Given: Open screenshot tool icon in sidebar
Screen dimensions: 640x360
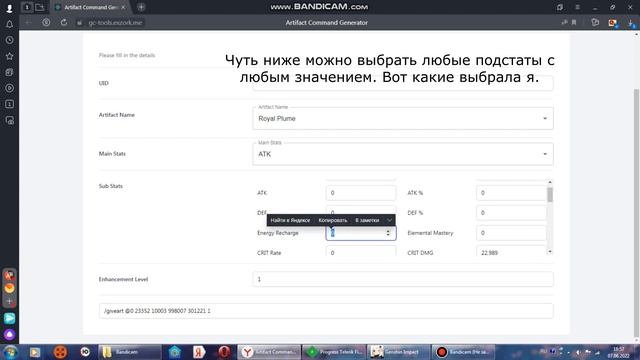Looking at the screenshot, I should (9, 120).
